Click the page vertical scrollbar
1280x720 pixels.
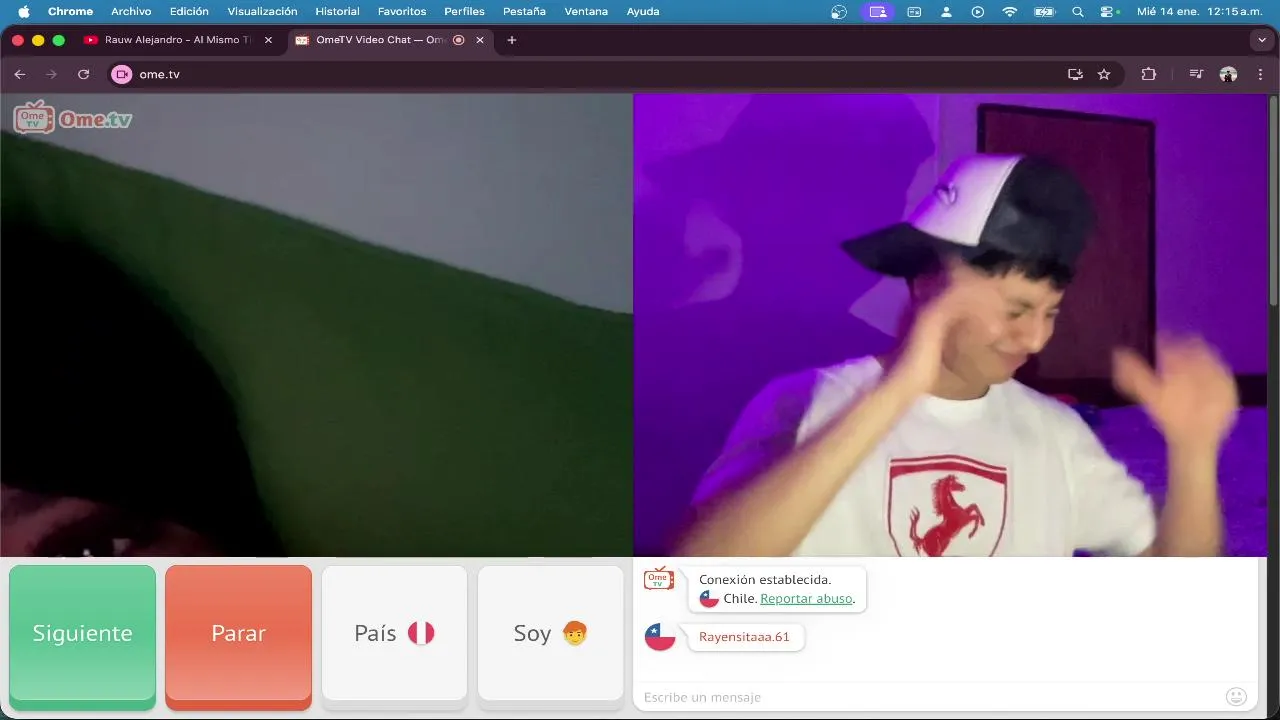tap(1273, 200)
